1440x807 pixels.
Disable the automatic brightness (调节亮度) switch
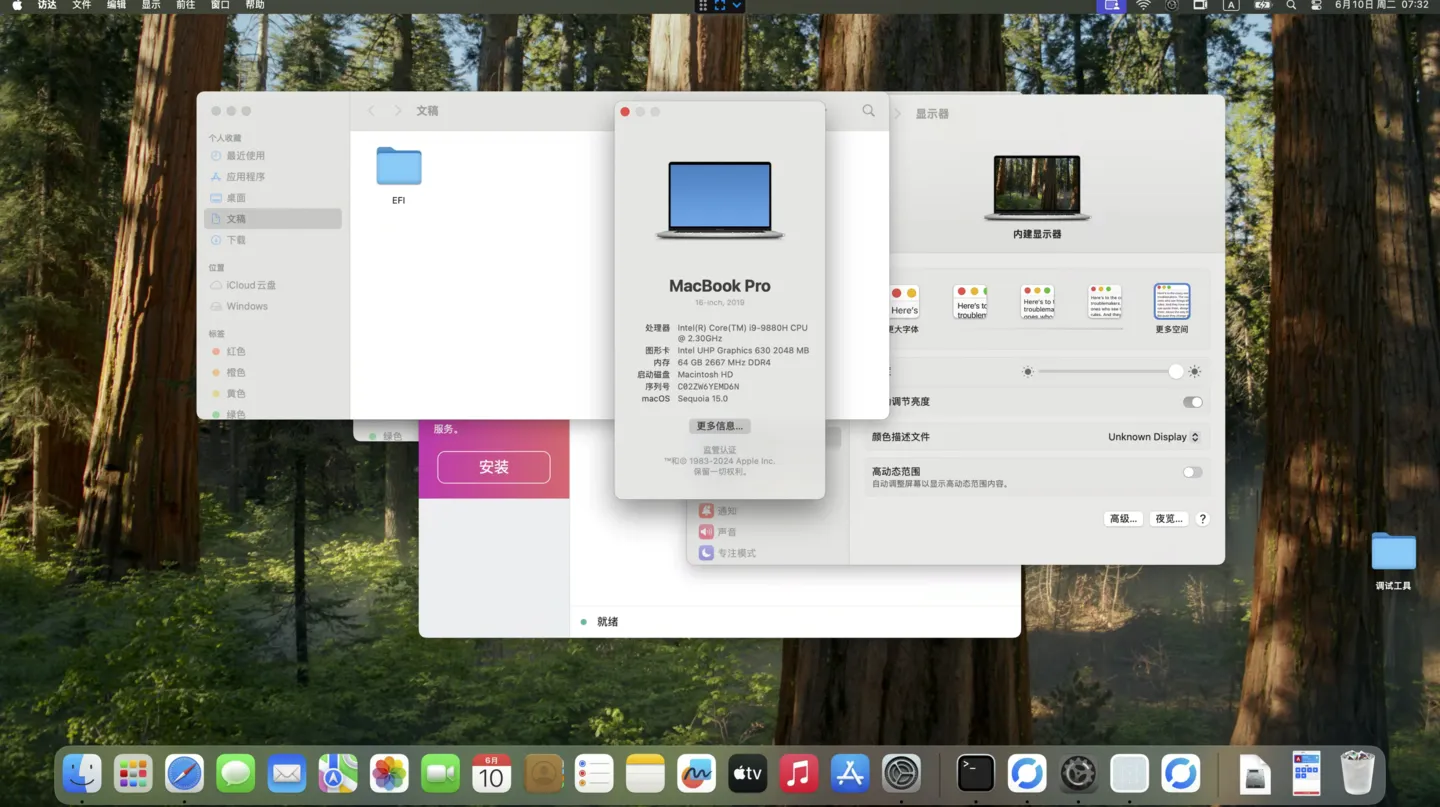1192,402
